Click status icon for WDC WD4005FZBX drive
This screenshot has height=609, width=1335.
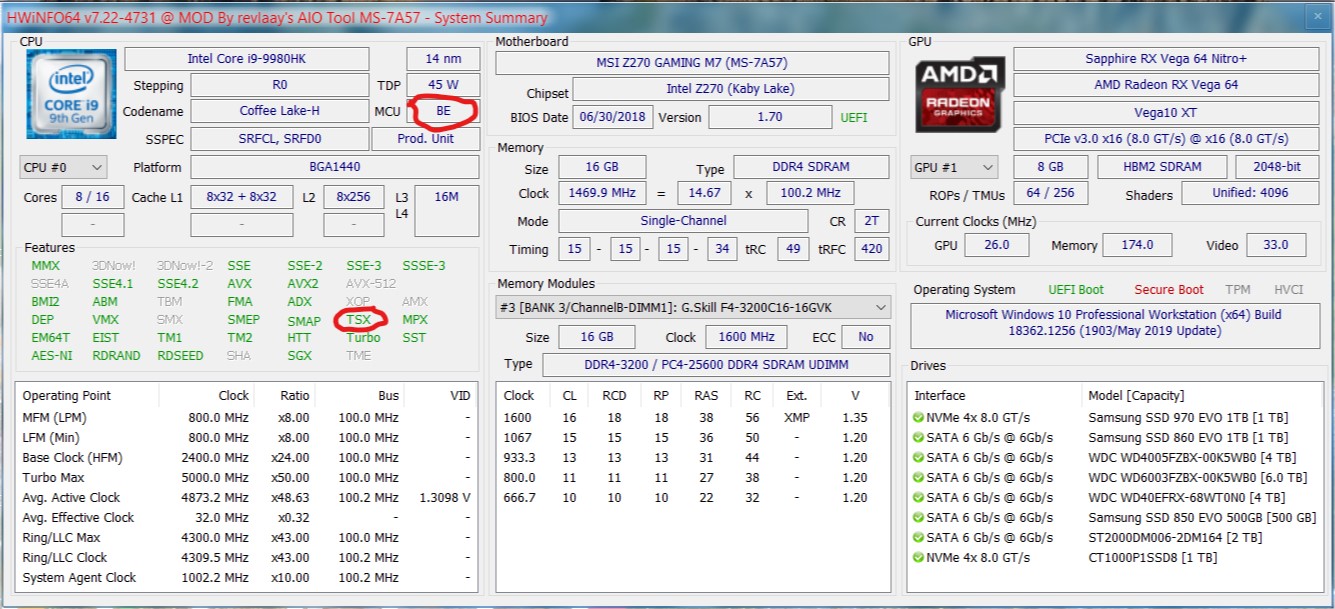(918, 457)
